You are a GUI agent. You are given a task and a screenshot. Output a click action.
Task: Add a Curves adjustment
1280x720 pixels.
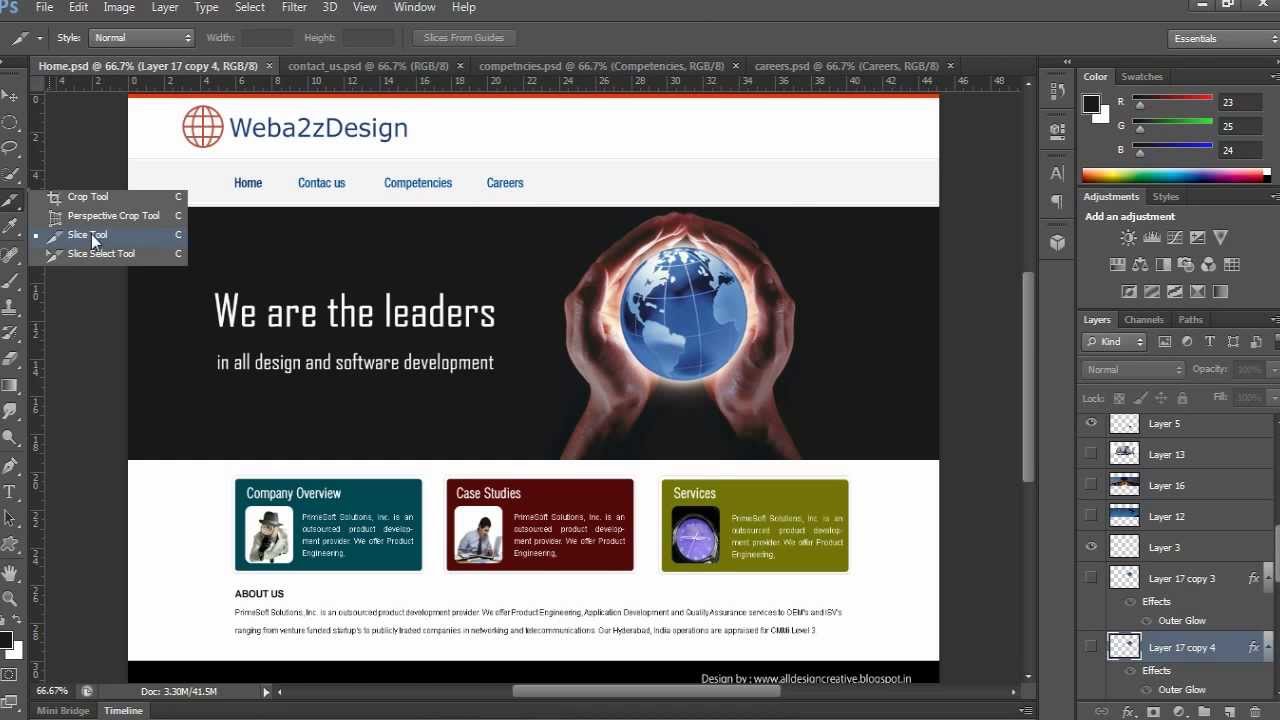click(1174, 238)
